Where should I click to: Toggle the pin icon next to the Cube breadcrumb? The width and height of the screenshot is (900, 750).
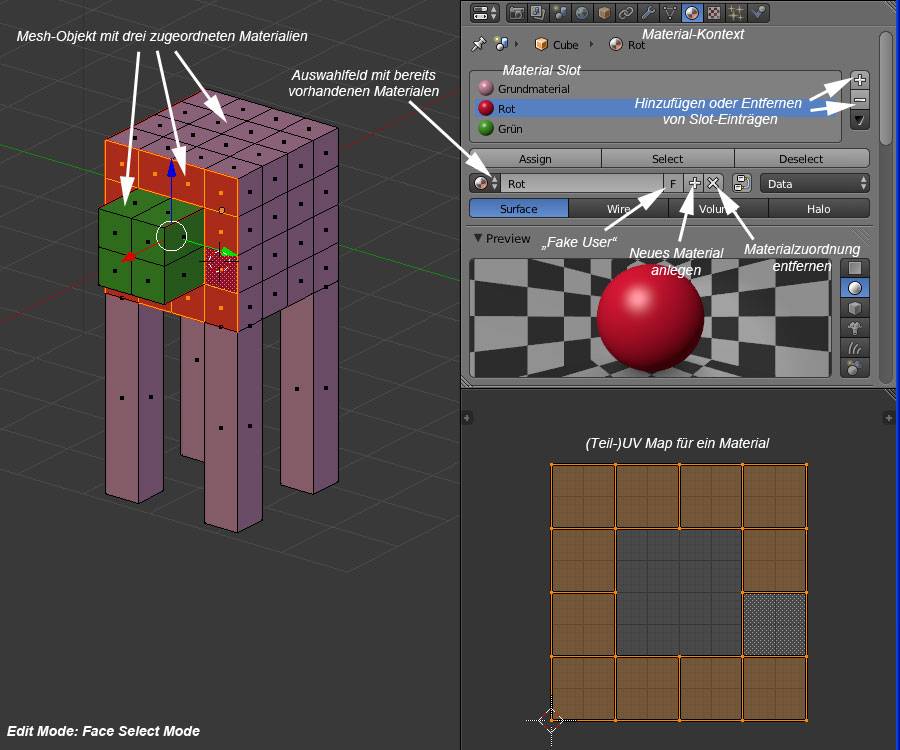pyautogui.click(x=478, y=45)
